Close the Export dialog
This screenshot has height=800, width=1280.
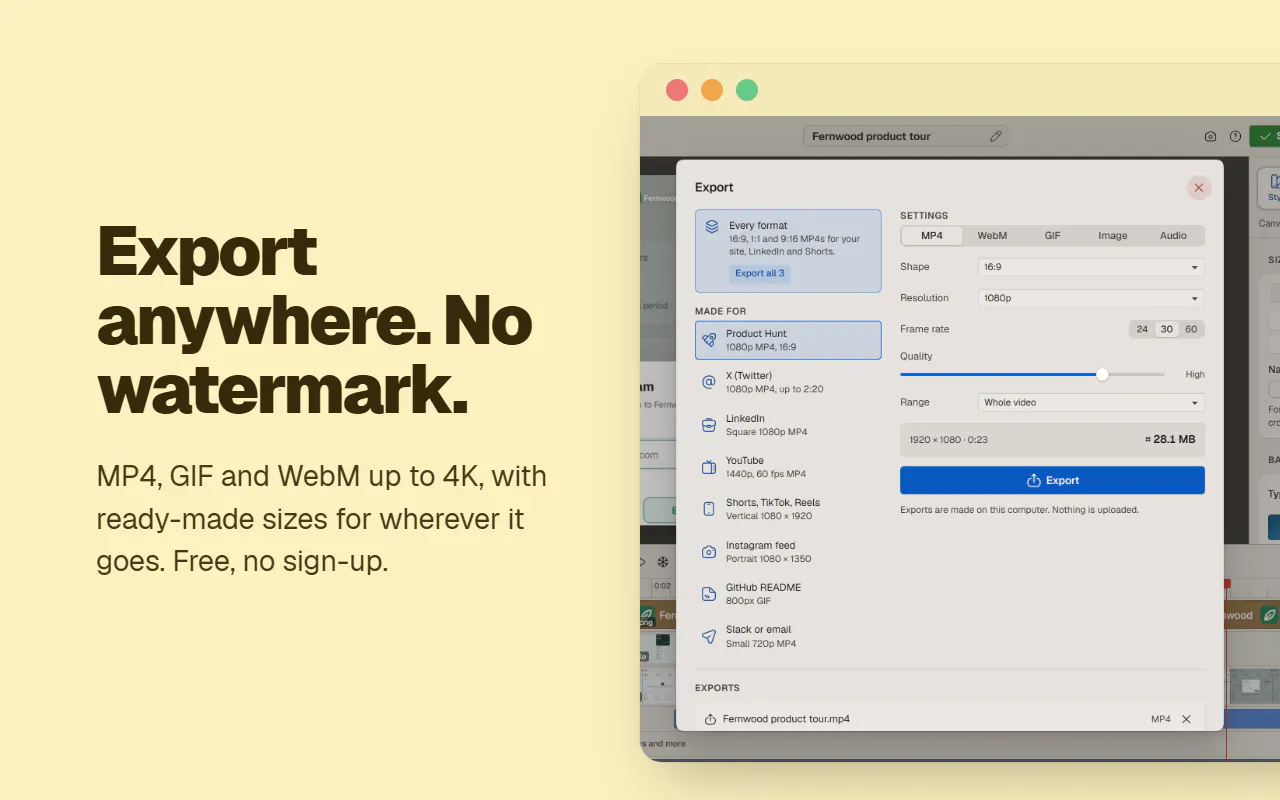click(x=1199, y=187)
